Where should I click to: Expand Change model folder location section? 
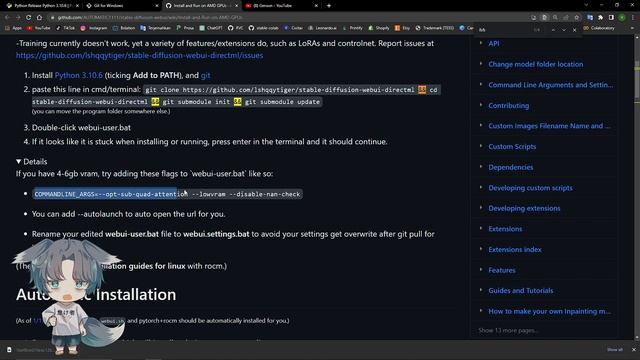[481, 64]
